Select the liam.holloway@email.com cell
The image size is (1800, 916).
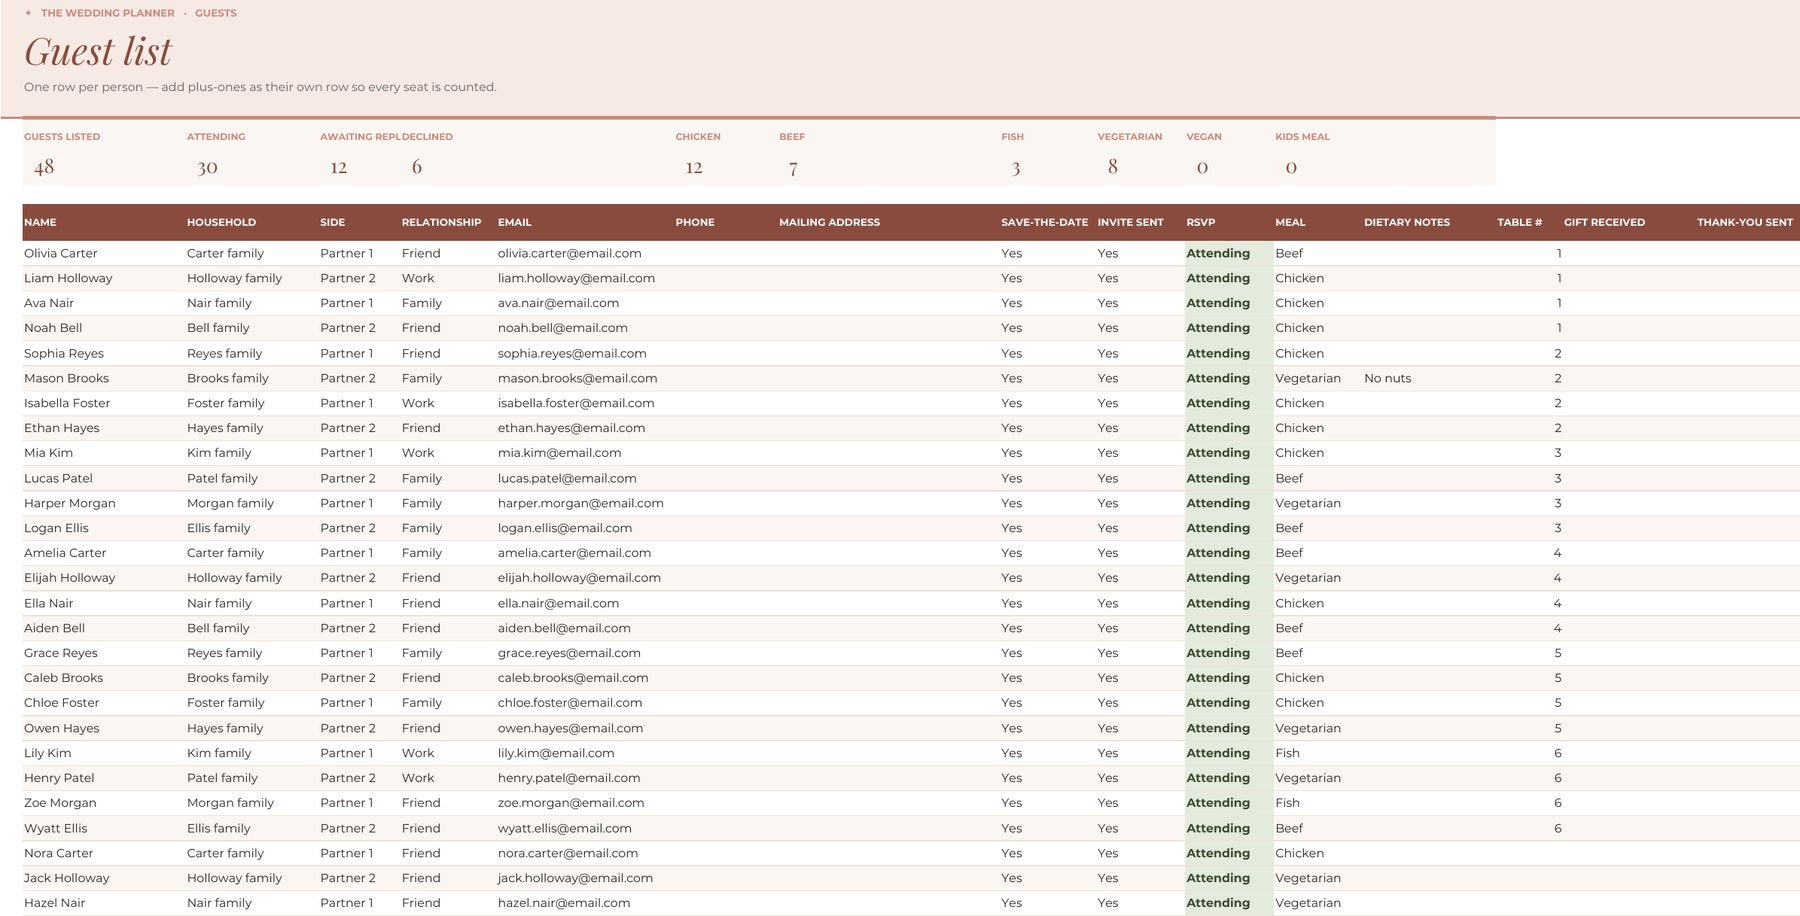point(576,278)
